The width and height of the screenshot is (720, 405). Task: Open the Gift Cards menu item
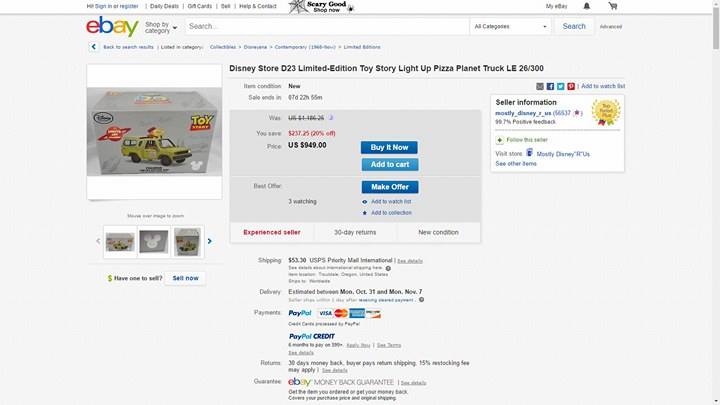tap(199, 6)
